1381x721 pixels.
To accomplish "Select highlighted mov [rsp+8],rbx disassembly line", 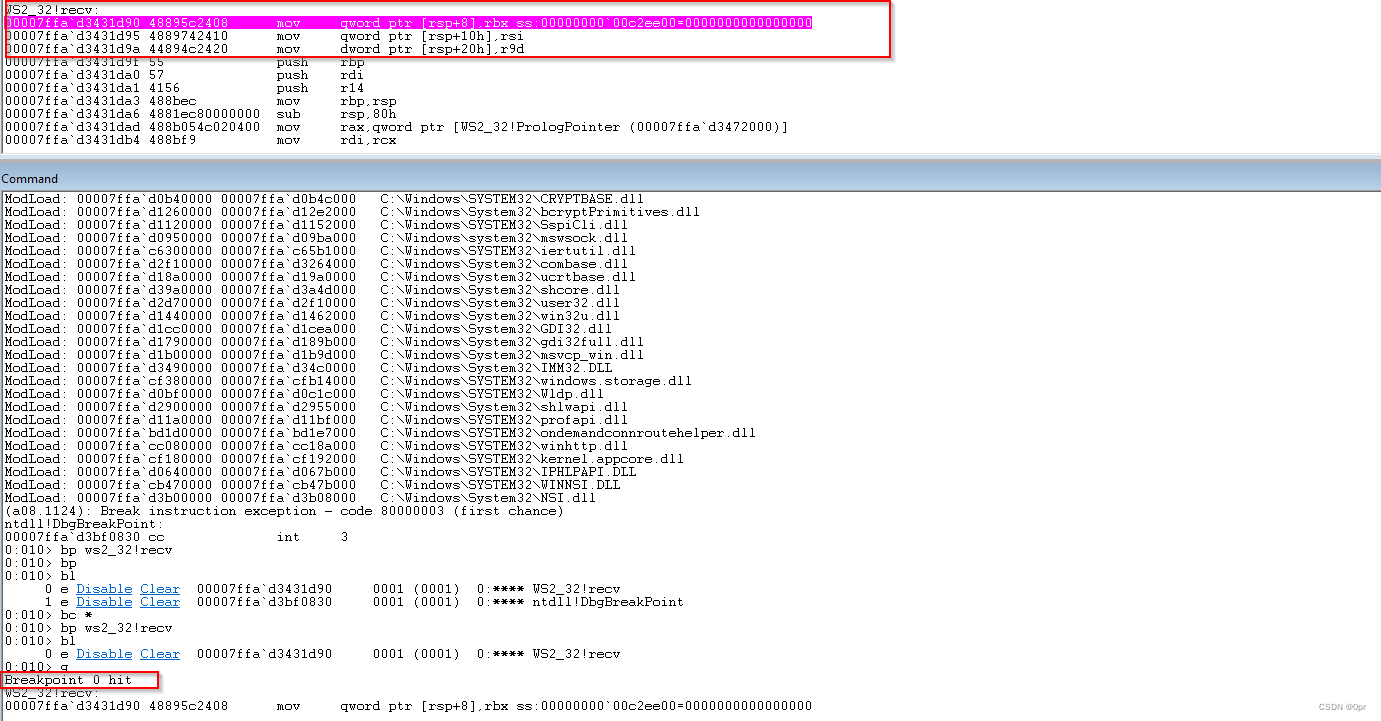I will (x=409, y=23).
